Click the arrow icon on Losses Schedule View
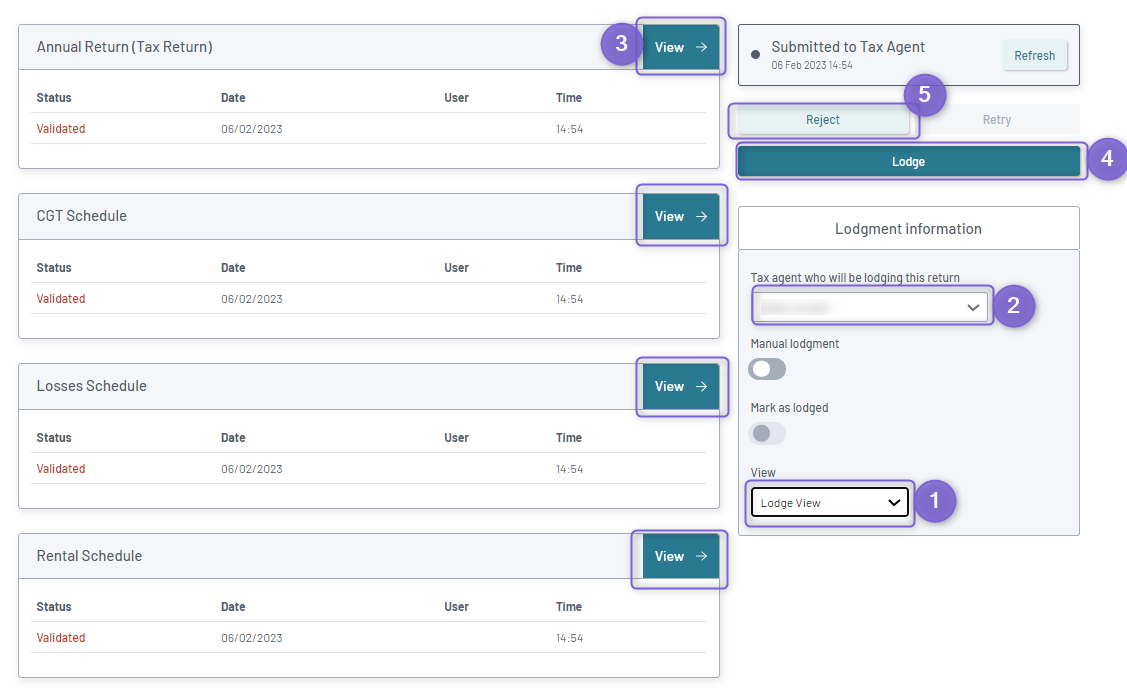1127x694 pixels. pos(702,387)
